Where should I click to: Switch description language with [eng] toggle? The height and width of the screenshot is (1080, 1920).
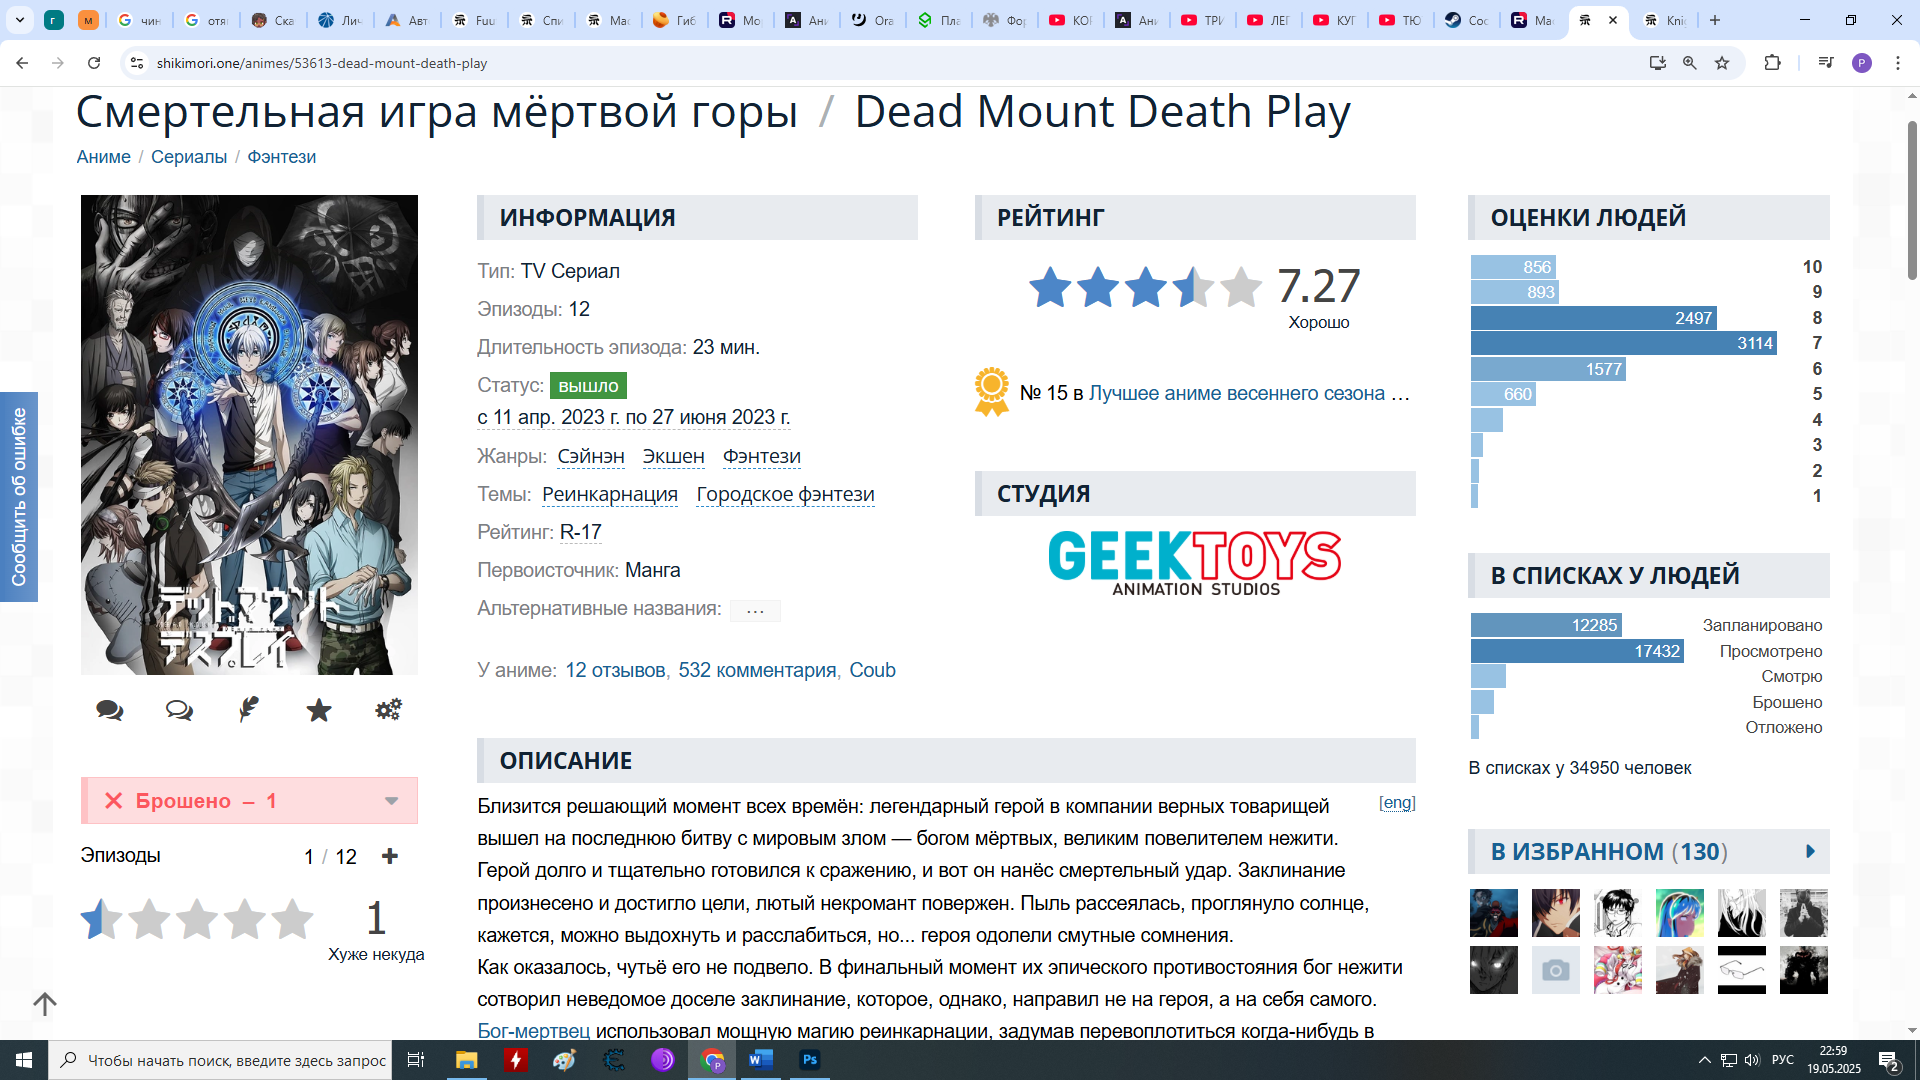(1397, 803)
